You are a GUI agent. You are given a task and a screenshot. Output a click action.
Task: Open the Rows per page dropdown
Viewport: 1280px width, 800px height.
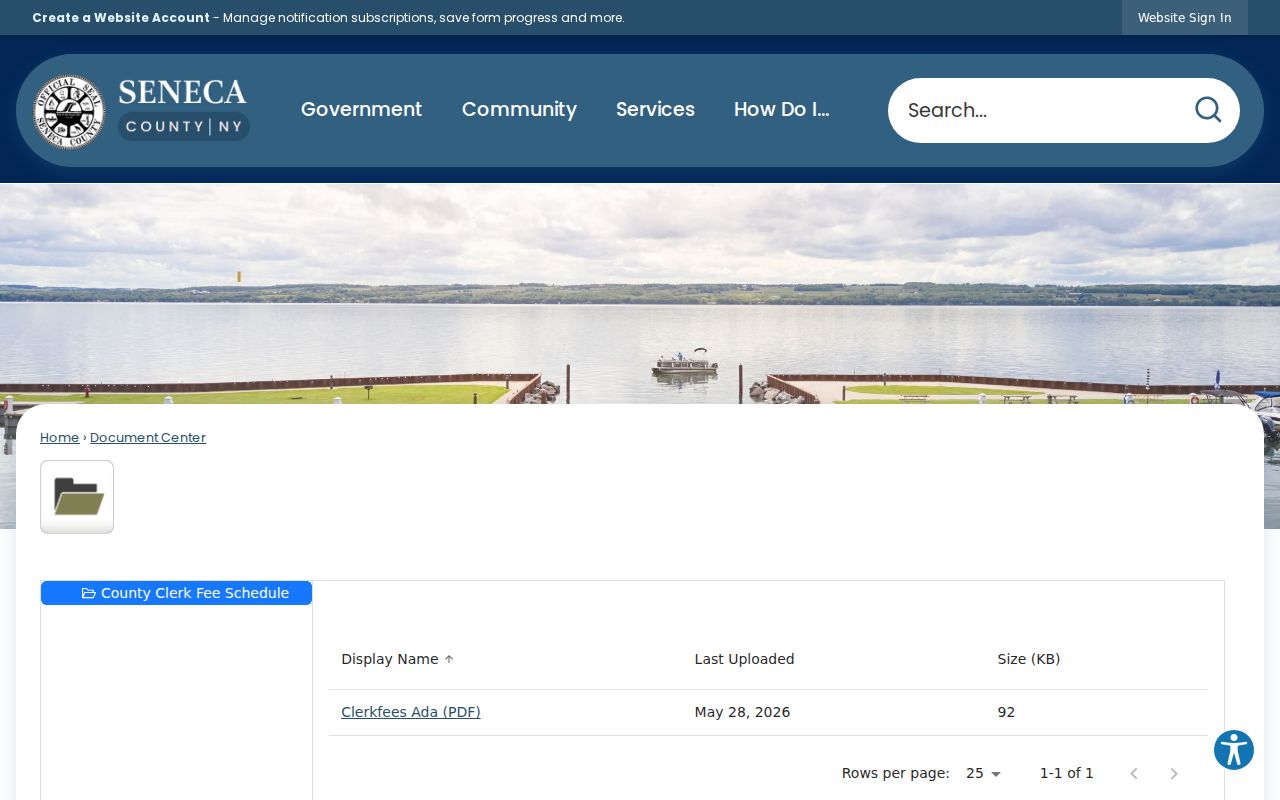pos(983,773)
